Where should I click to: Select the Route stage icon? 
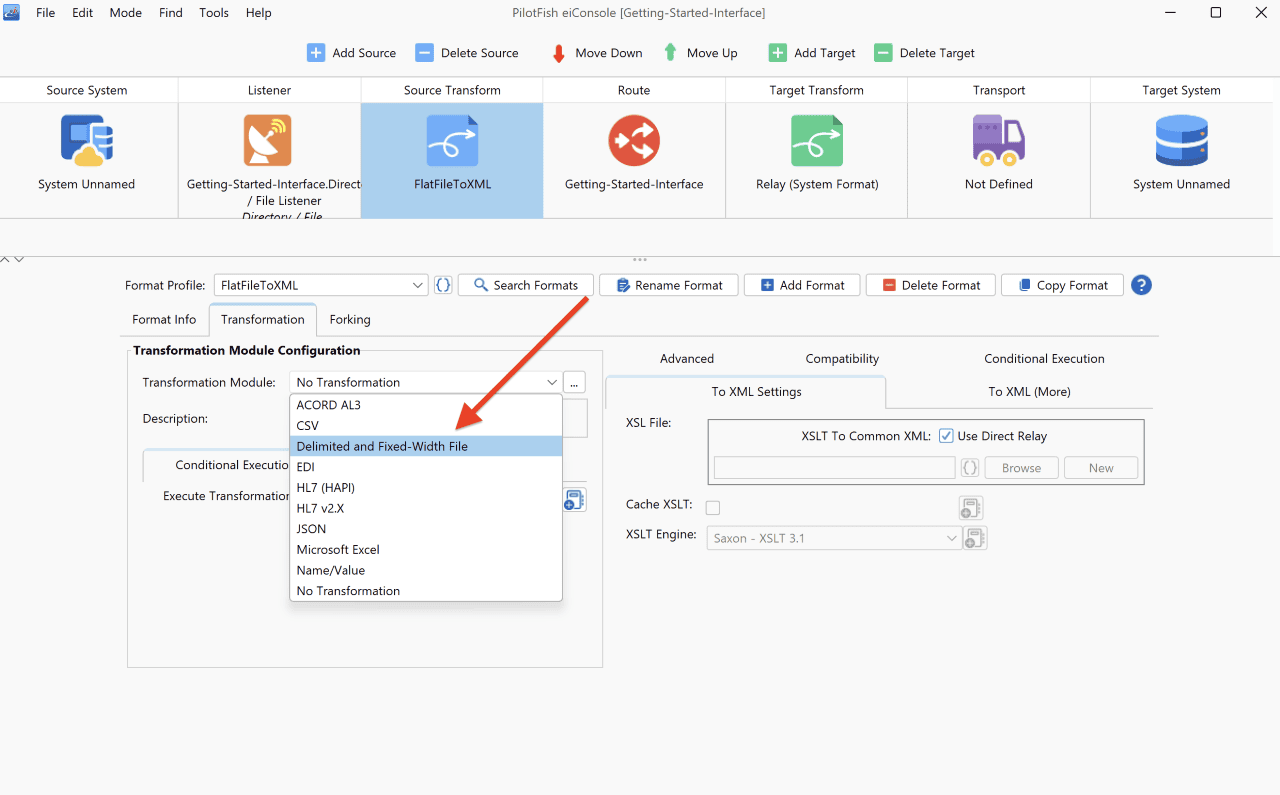click(634, 140)
